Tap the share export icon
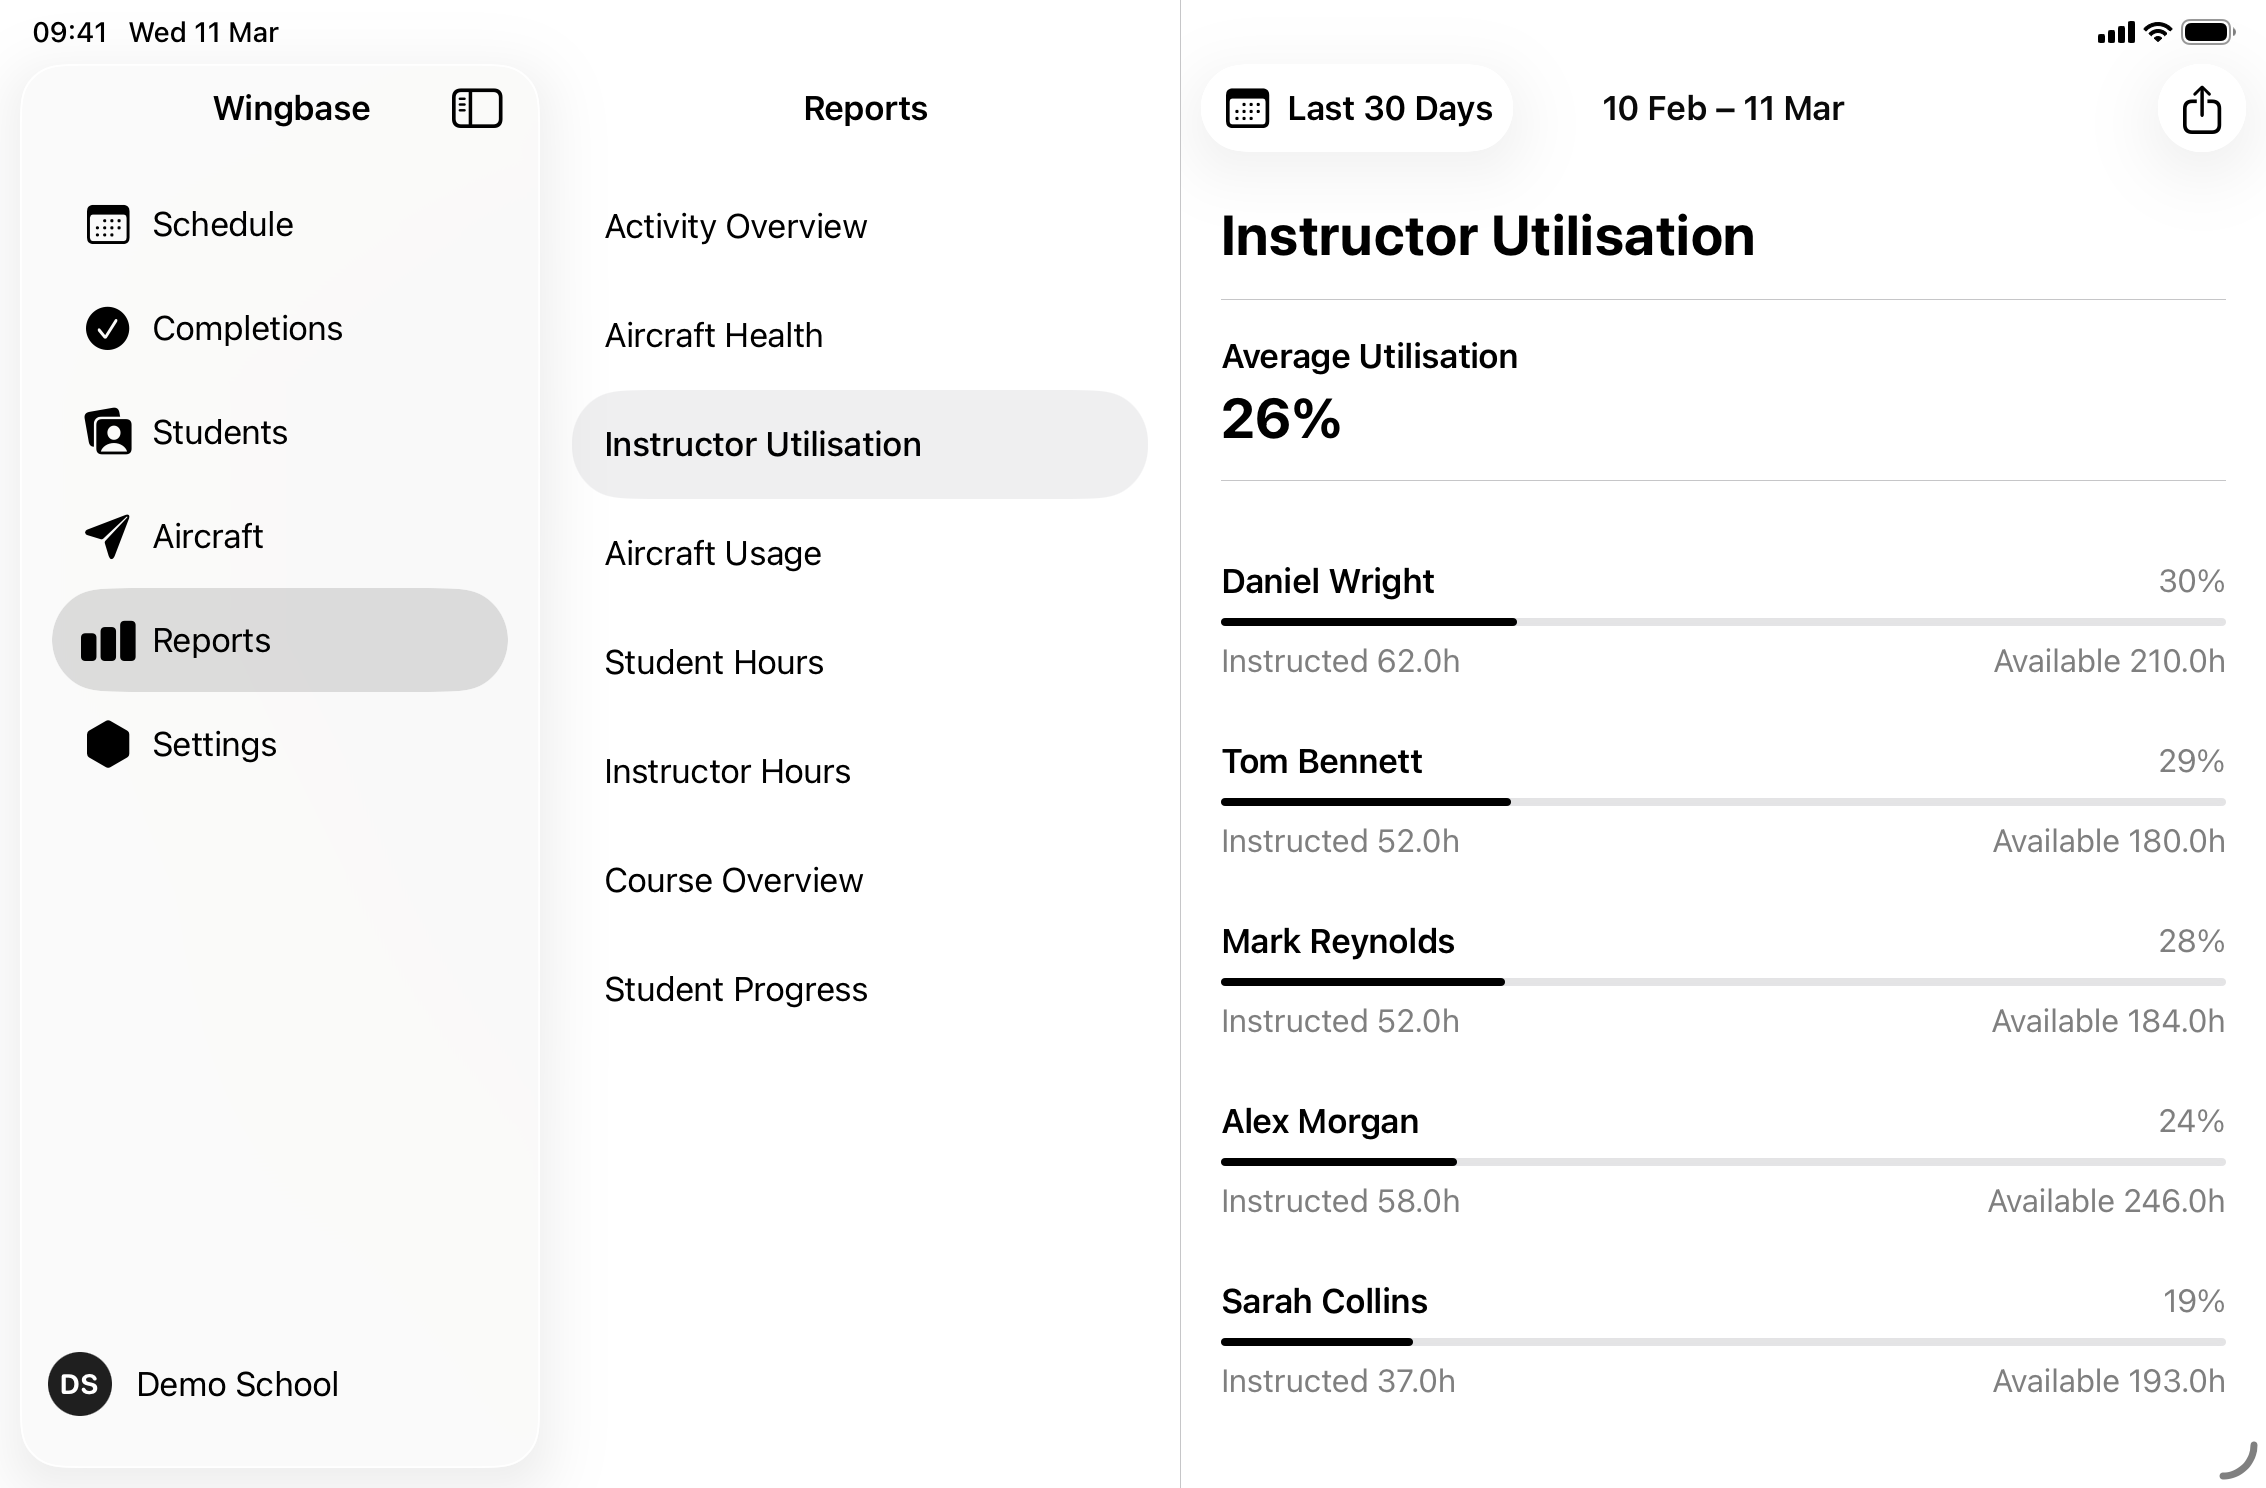This screenshot has height=1488, width=2266. pyautogui.click(x=2201, y=108)
